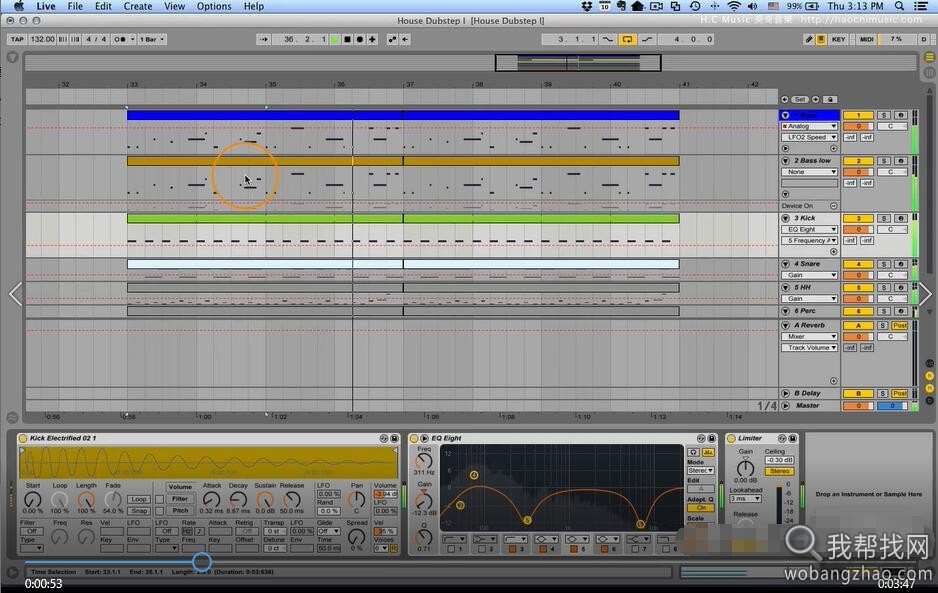Edit the 132.00 tempo field
Screen dimensions: 938x593
coord(42,39)
